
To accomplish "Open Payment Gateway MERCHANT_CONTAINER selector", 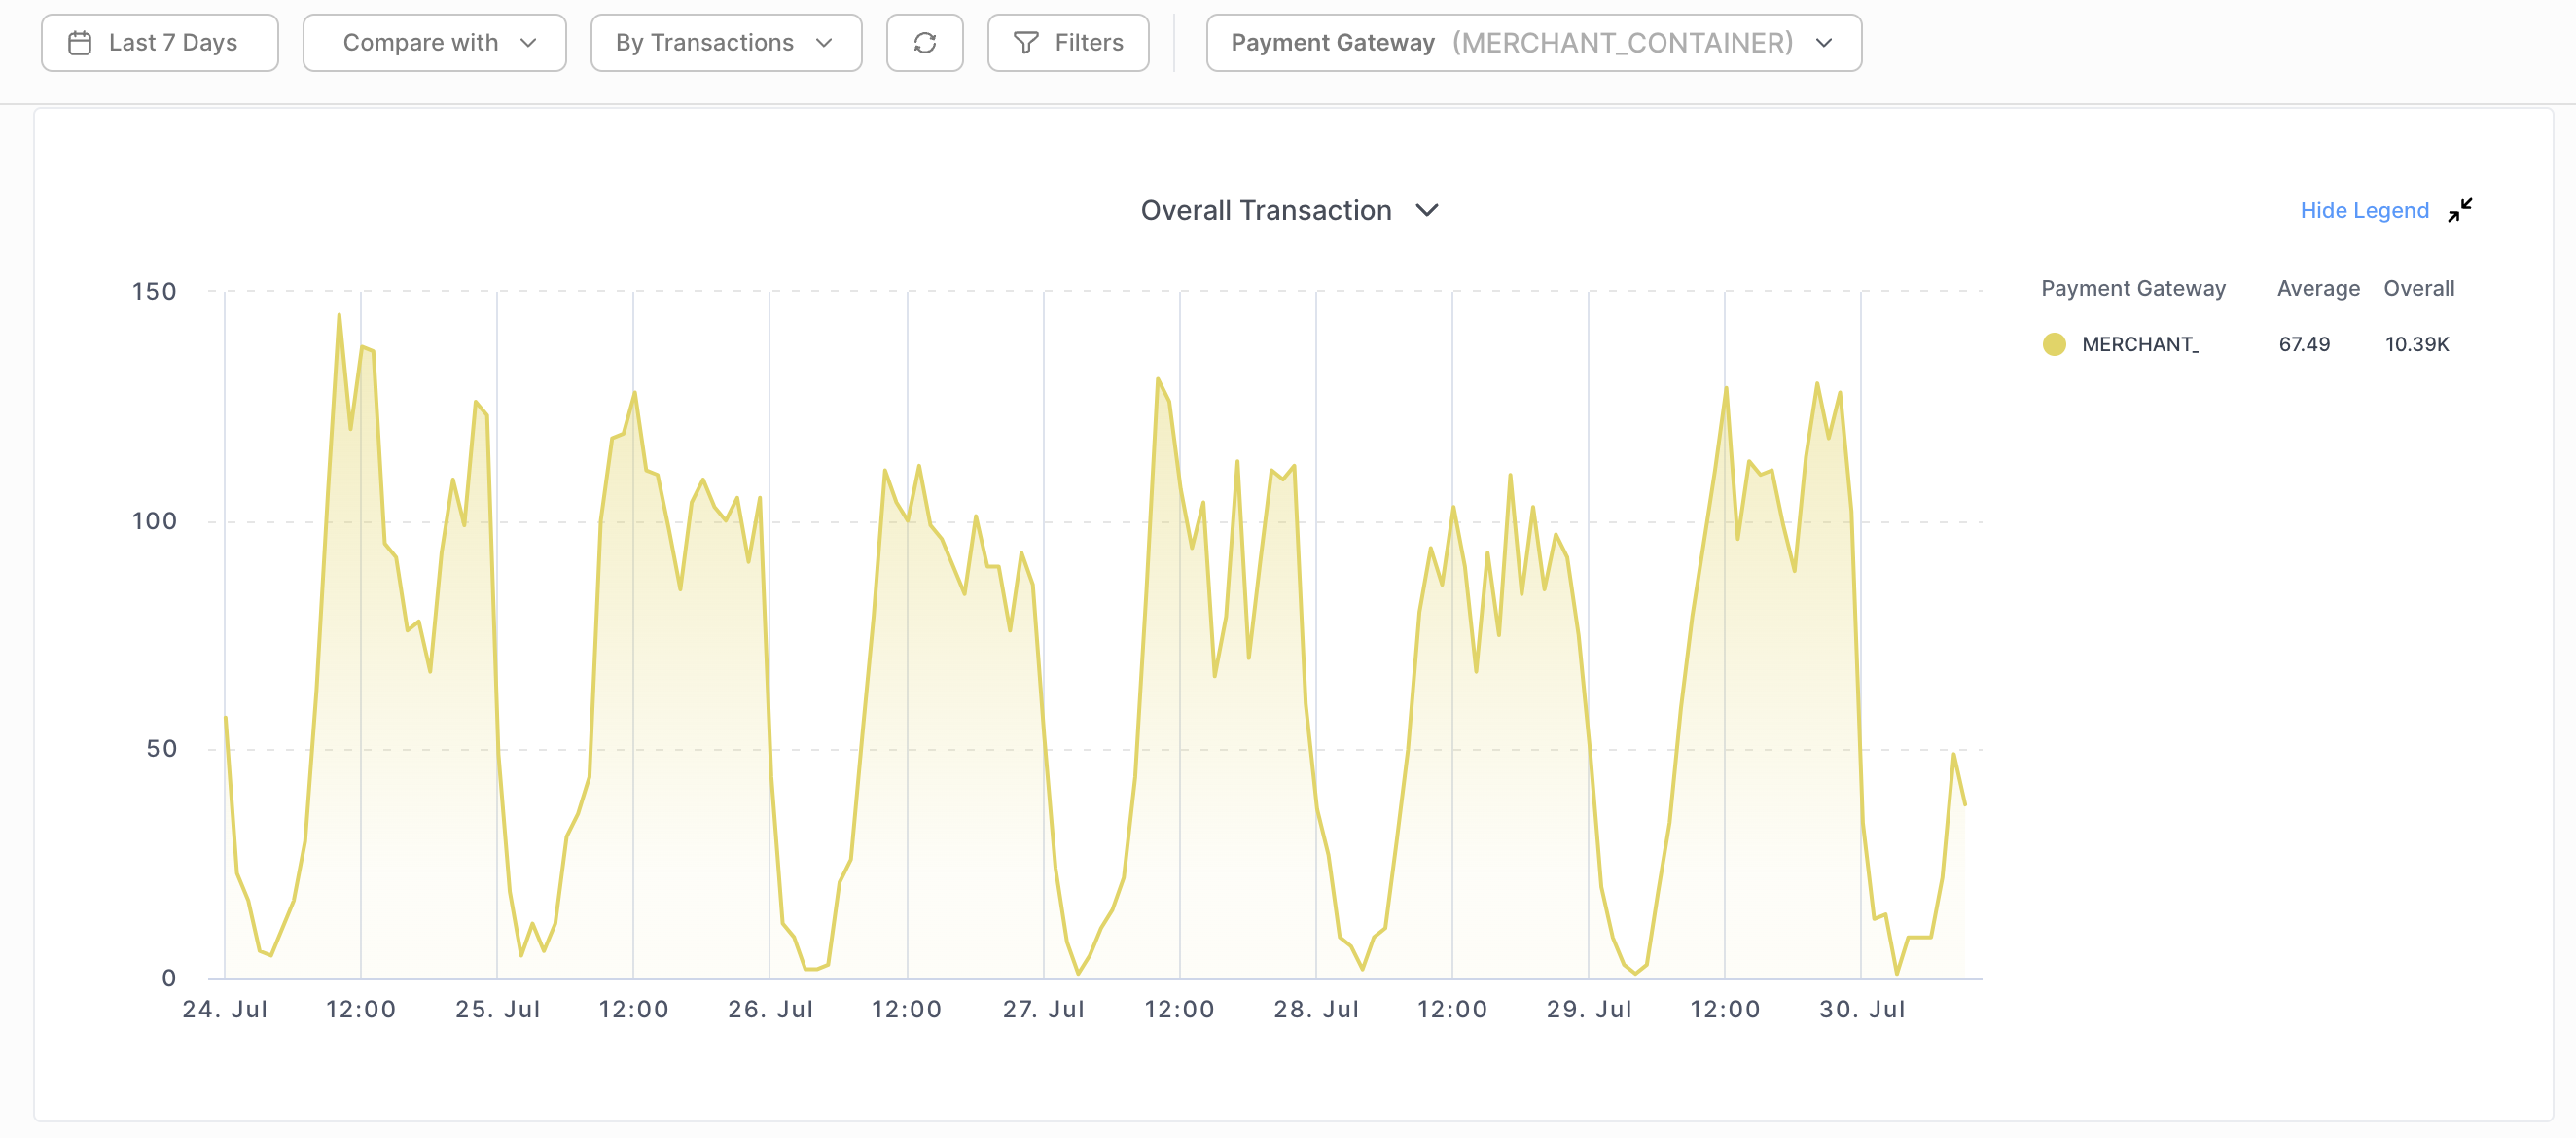I will (x=1532, y=43).
